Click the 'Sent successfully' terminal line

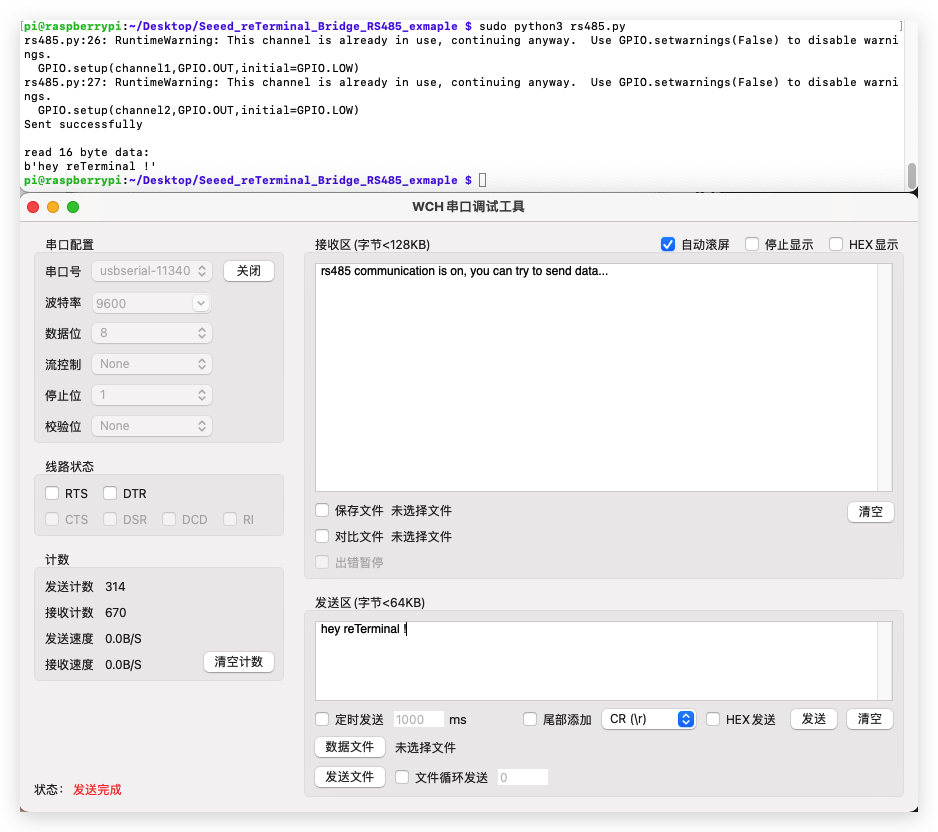83,124
